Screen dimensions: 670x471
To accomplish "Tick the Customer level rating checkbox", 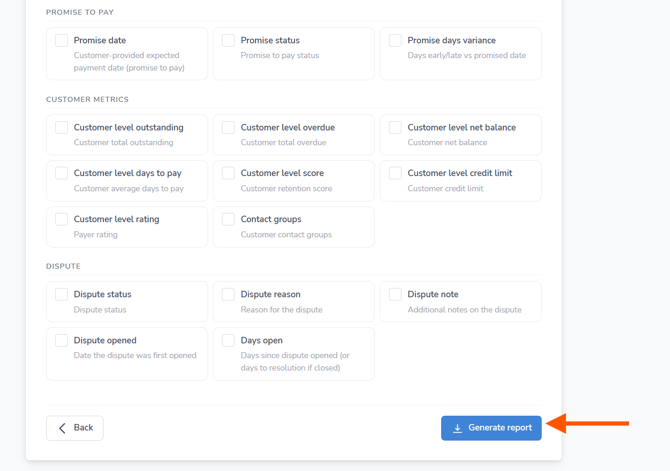I will [x=62, y=219].
